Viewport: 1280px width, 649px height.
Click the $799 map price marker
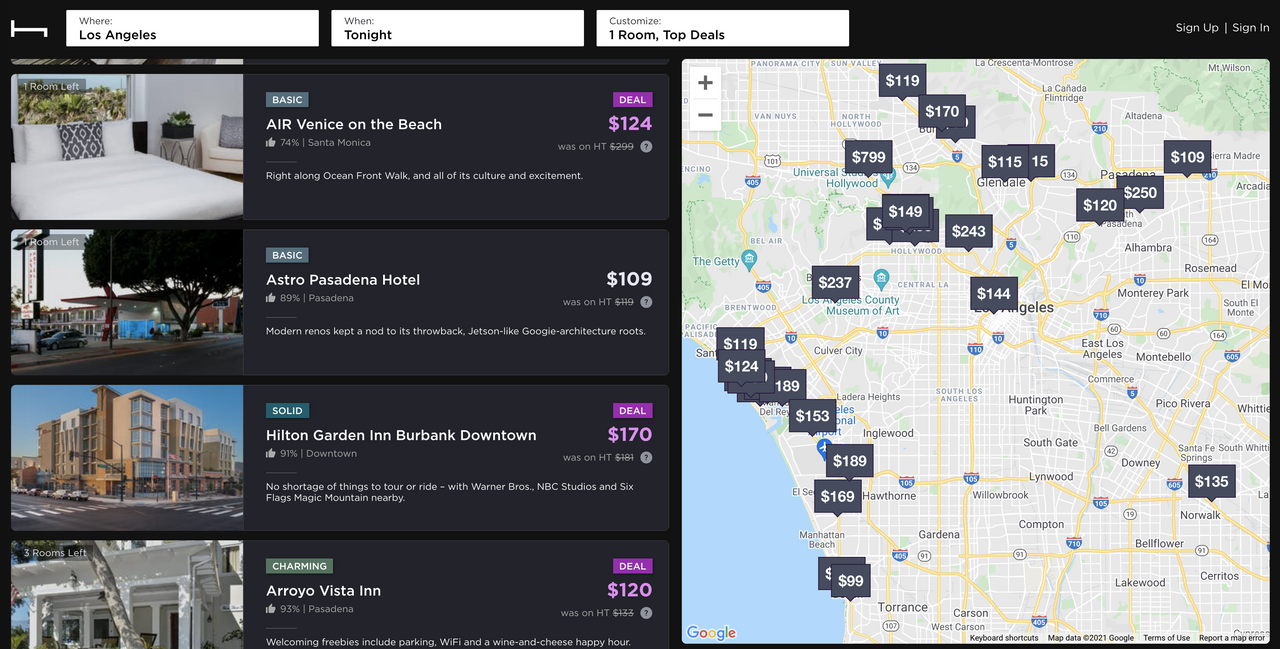[868, 157]
